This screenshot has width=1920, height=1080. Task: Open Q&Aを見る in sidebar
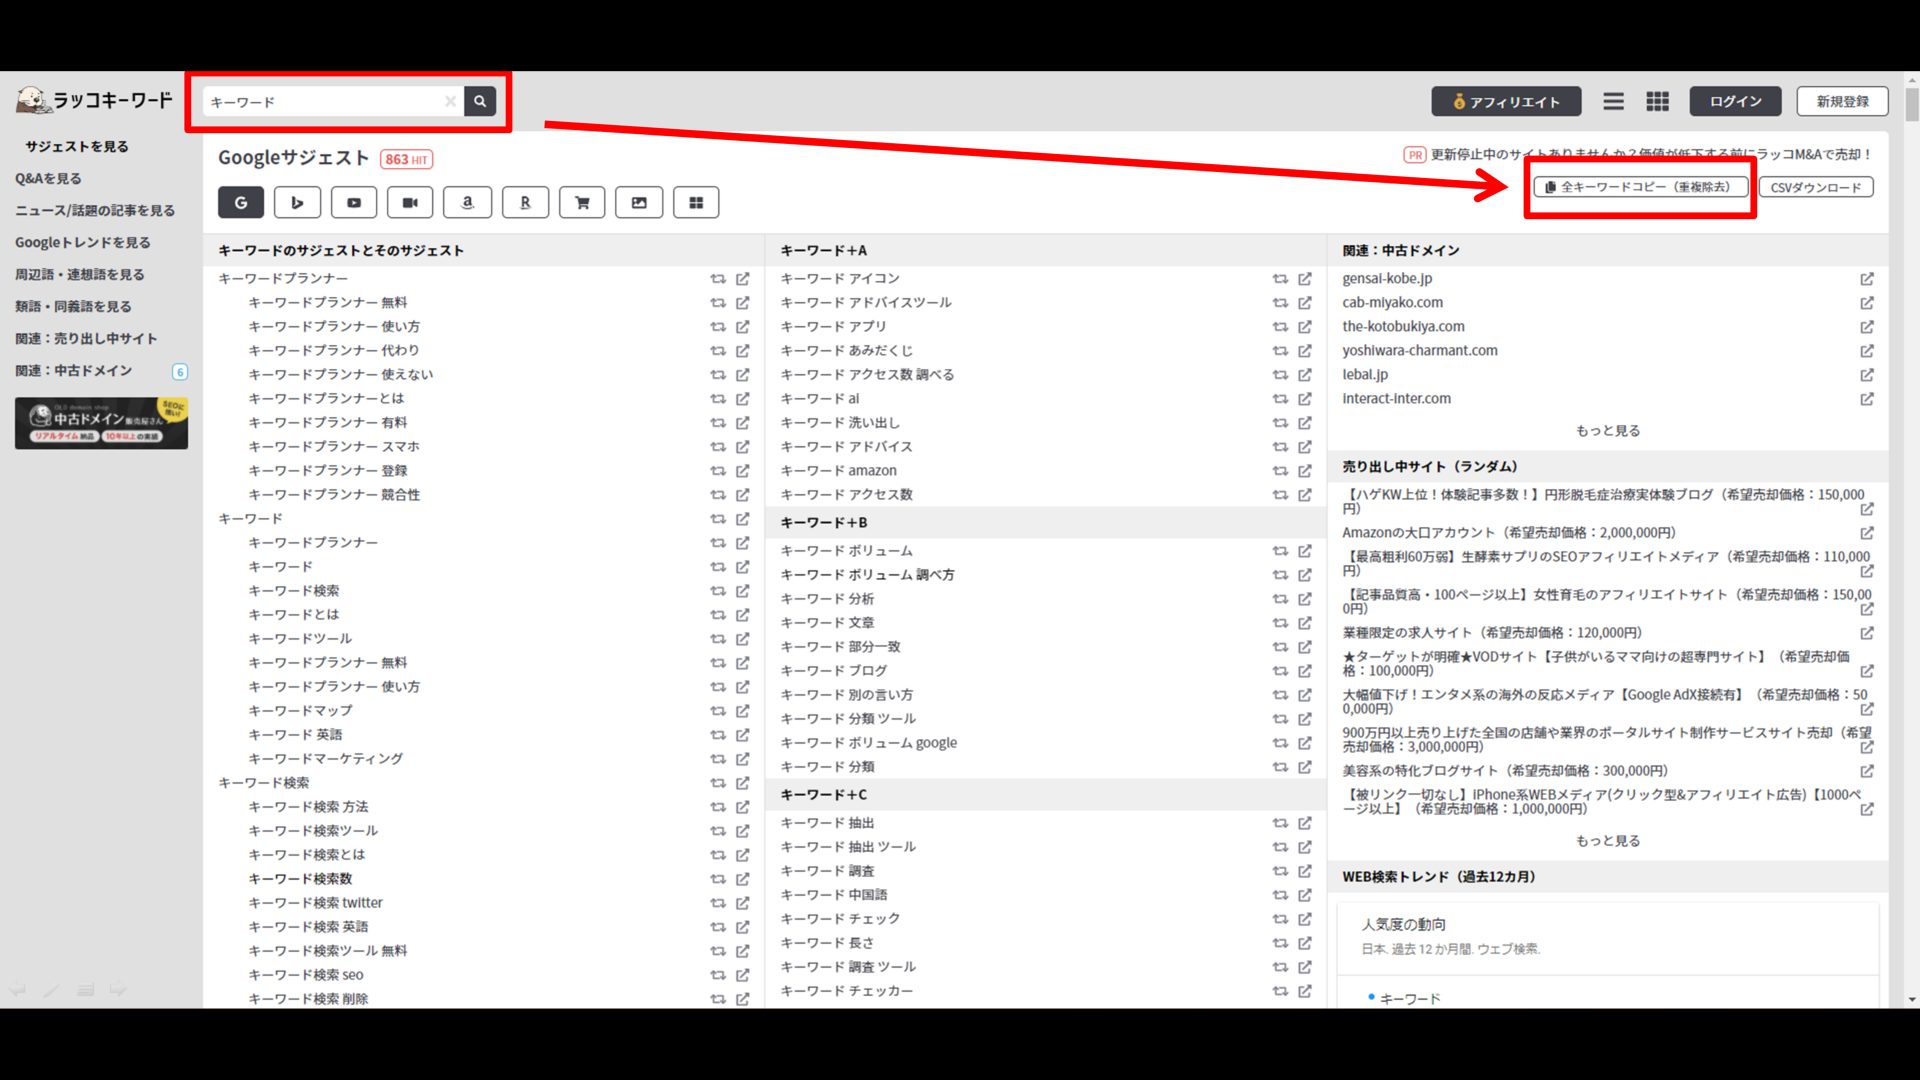[48, 178]
